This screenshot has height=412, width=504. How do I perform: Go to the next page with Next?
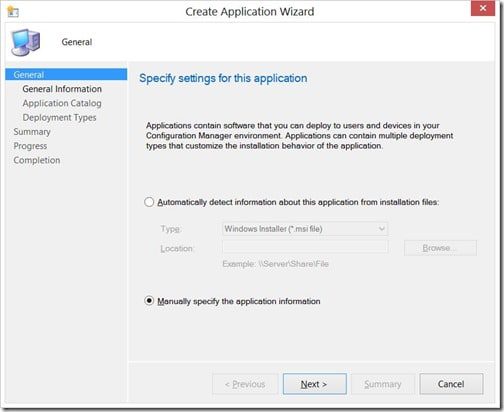click(x=315, y=384)
